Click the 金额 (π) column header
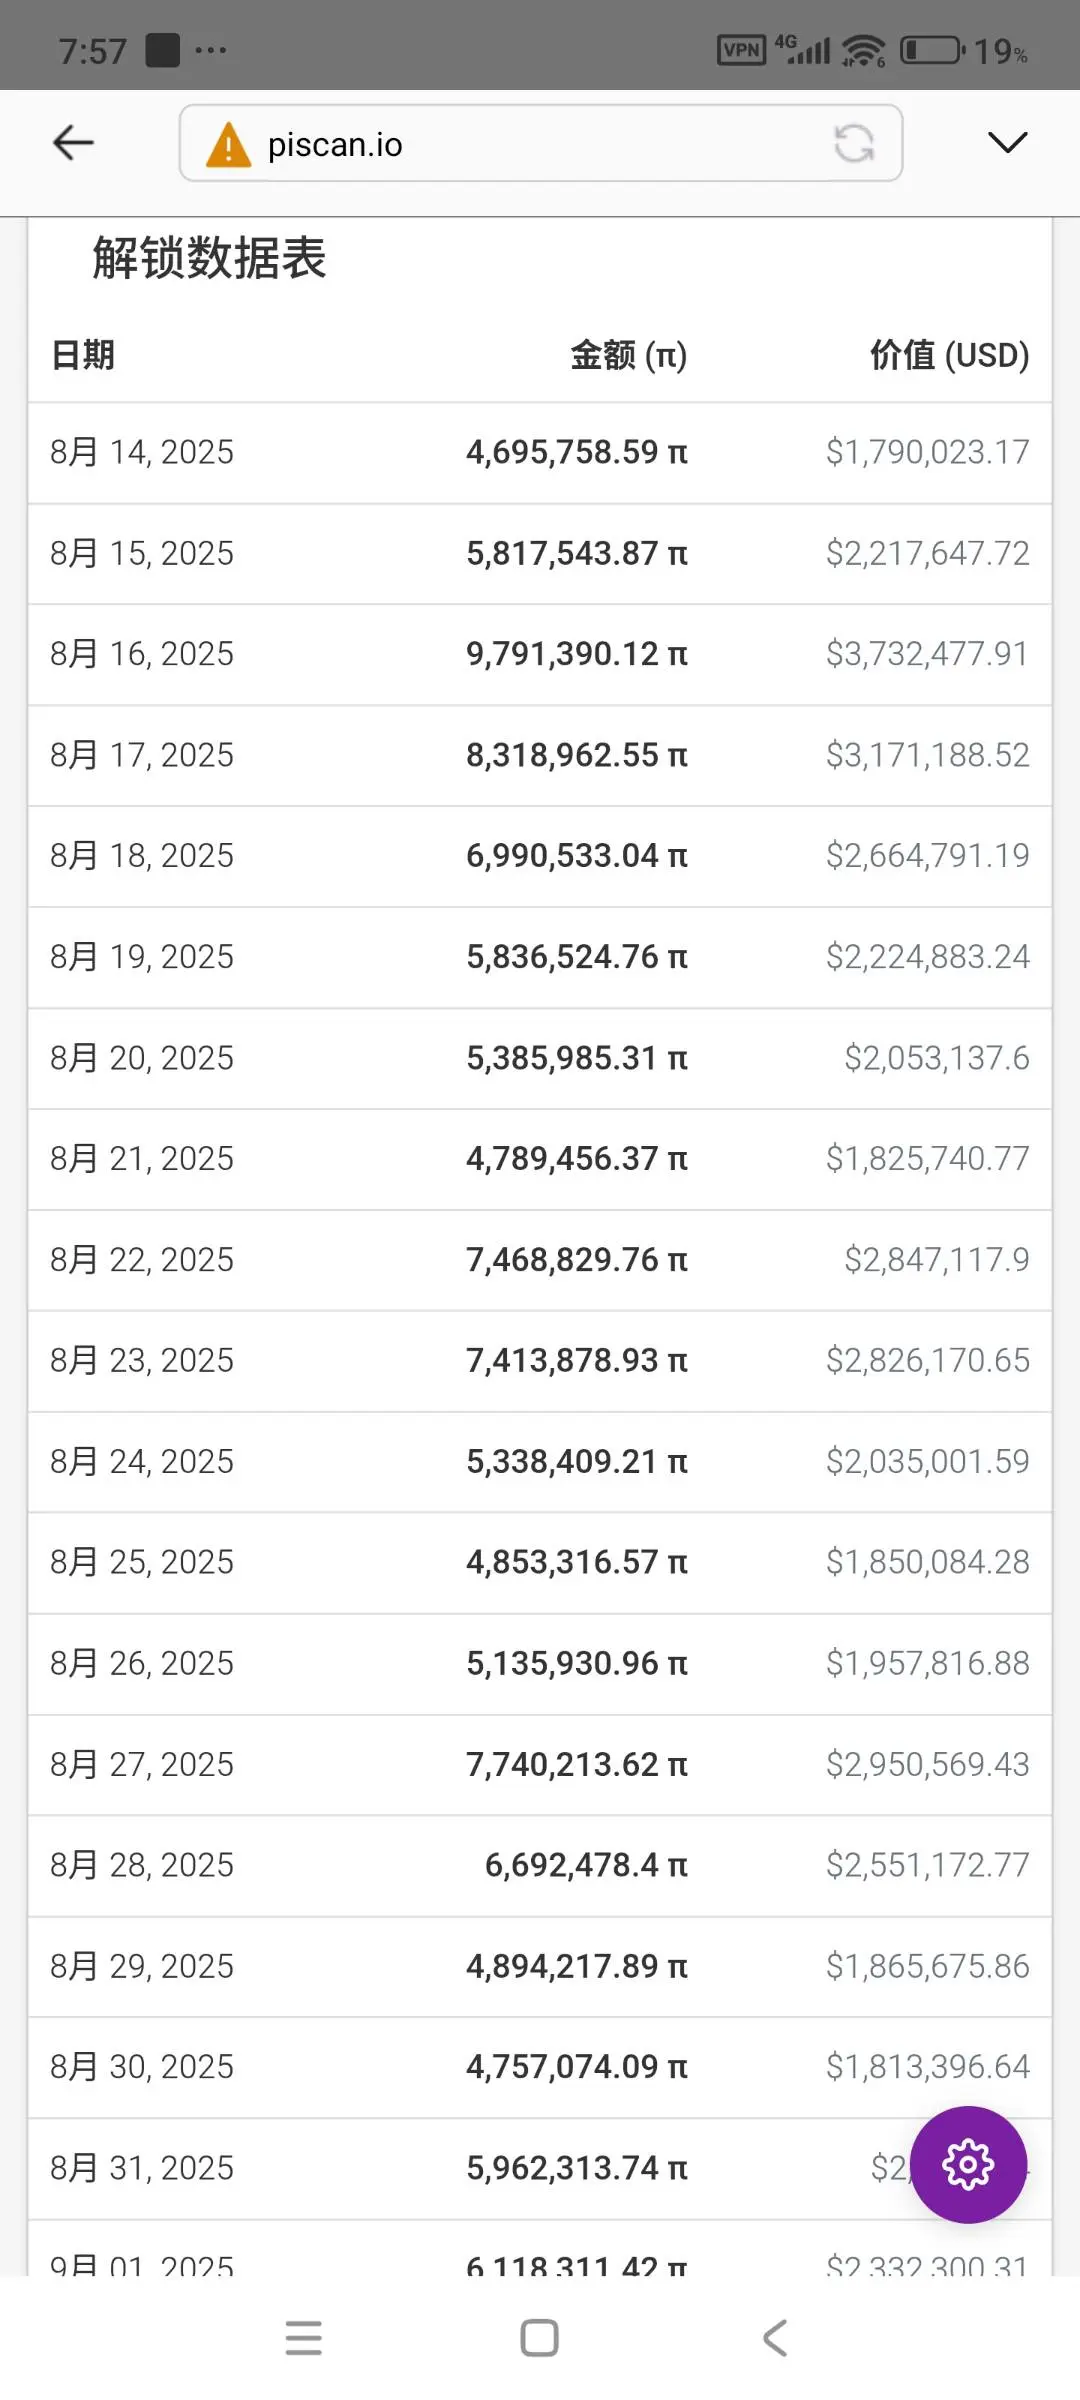Screen dimensions: 1080x2400 [629, 355]
